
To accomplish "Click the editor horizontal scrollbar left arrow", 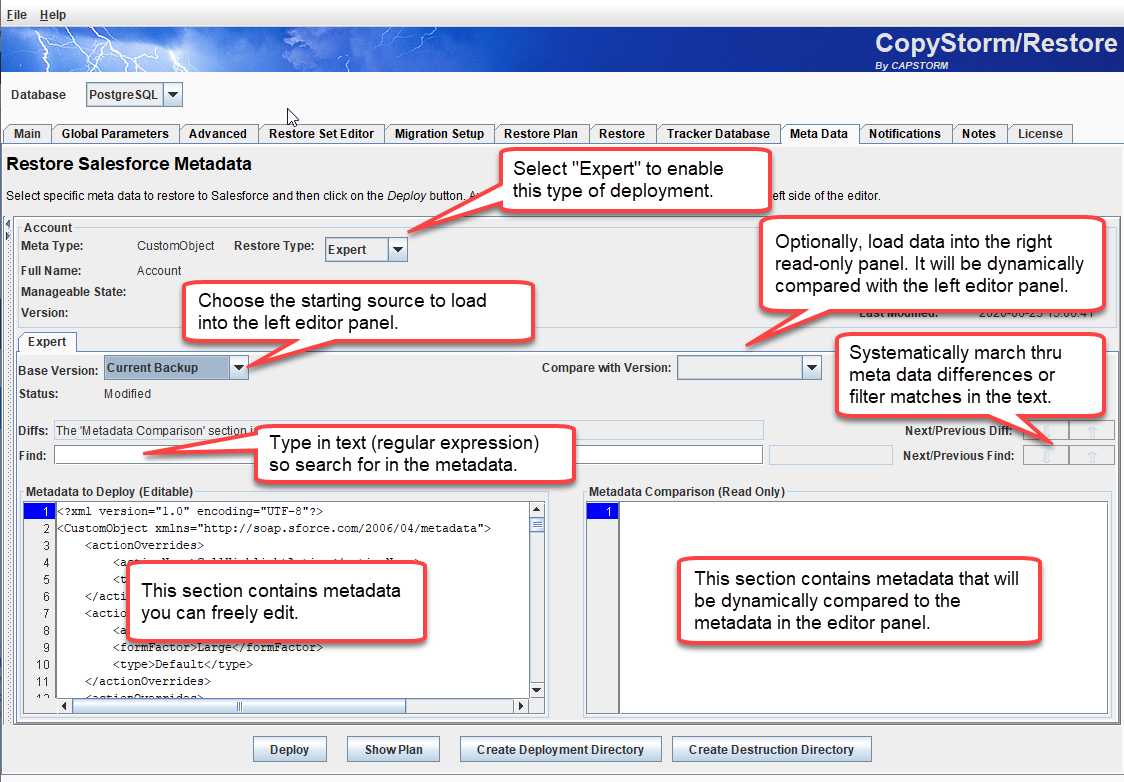I will point(64,706).
